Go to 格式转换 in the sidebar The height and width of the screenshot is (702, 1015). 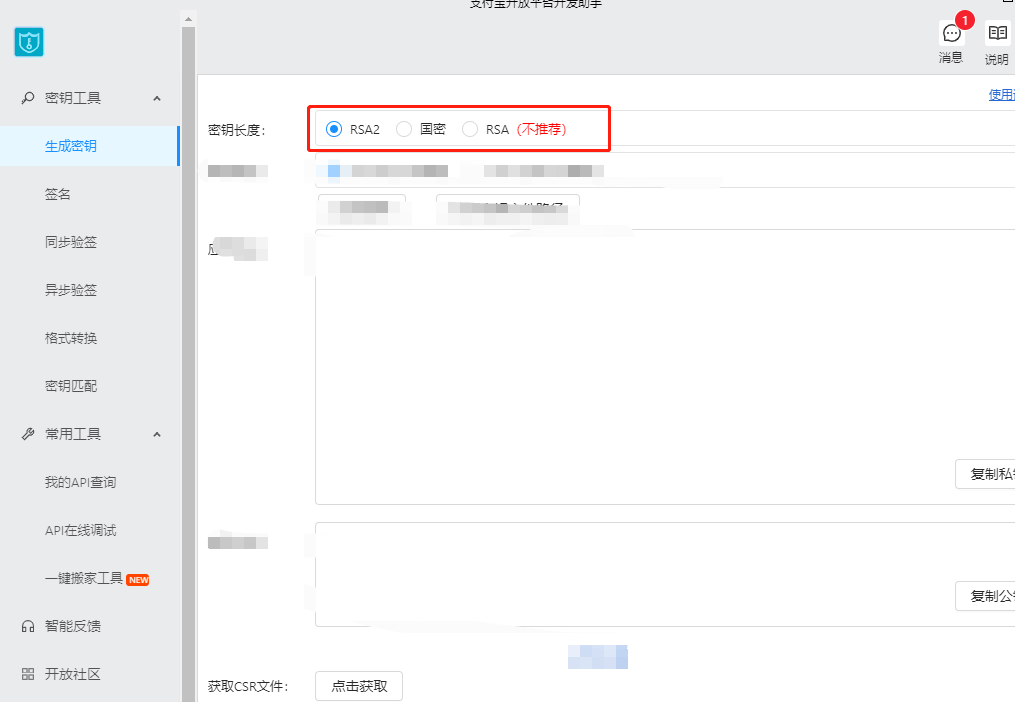pos(71,338)
